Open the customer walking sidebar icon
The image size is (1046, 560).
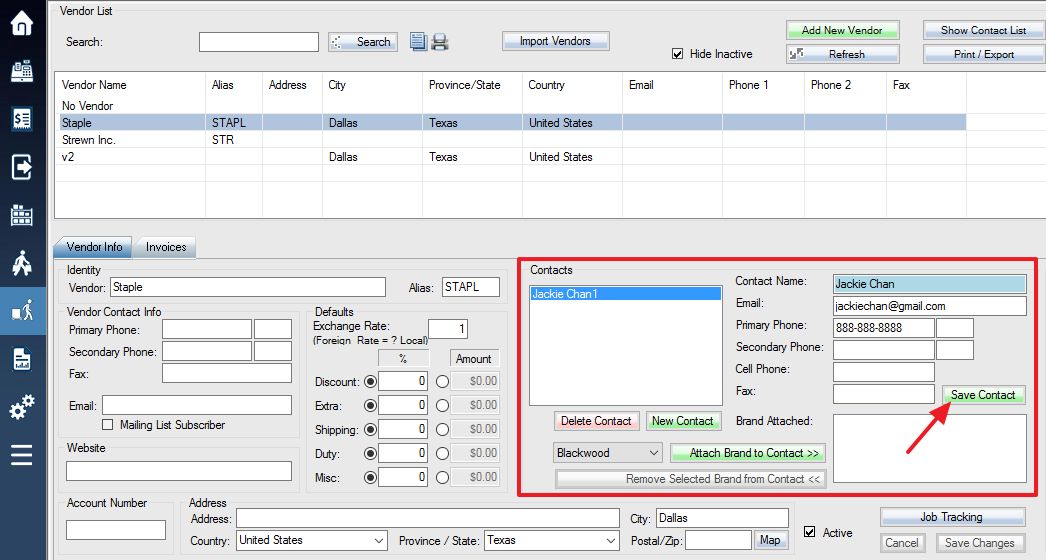22,263
